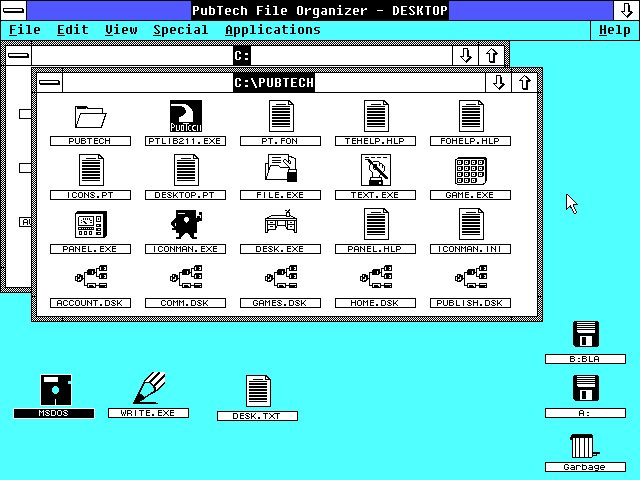Launch TEXT.EXE text editor icon
The image size is (640, 480).
[376, 170]
